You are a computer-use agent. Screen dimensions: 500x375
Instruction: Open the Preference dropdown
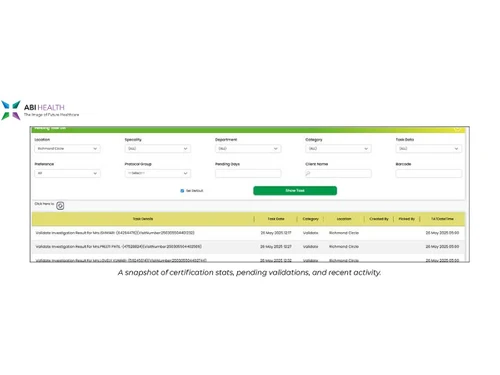click(67, 173)
